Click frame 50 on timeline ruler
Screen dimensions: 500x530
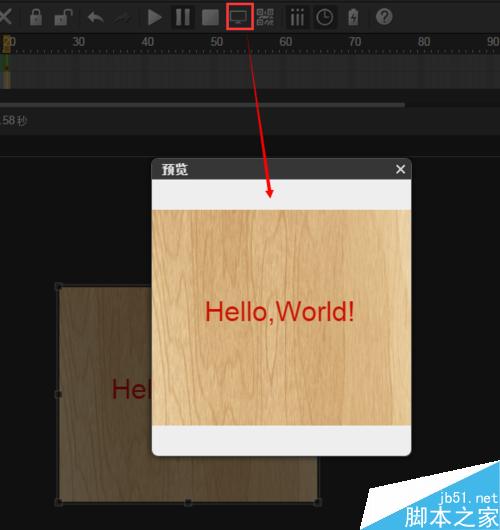[x=217, y=42]
